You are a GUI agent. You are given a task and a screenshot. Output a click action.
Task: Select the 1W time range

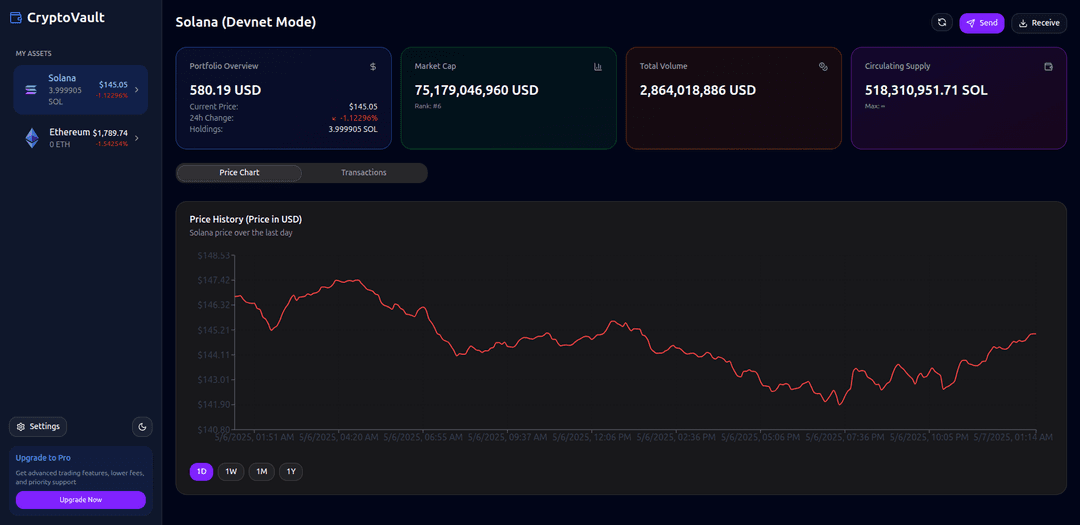point(231,471)
